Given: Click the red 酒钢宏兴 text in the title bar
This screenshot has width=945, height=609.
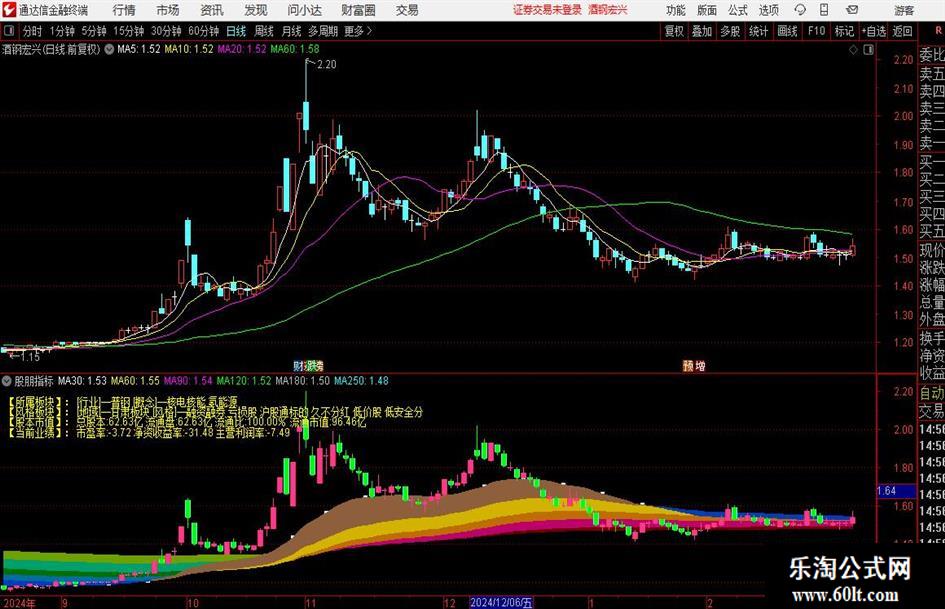Looking at the screenshot, I should click(x=608, y=10).
